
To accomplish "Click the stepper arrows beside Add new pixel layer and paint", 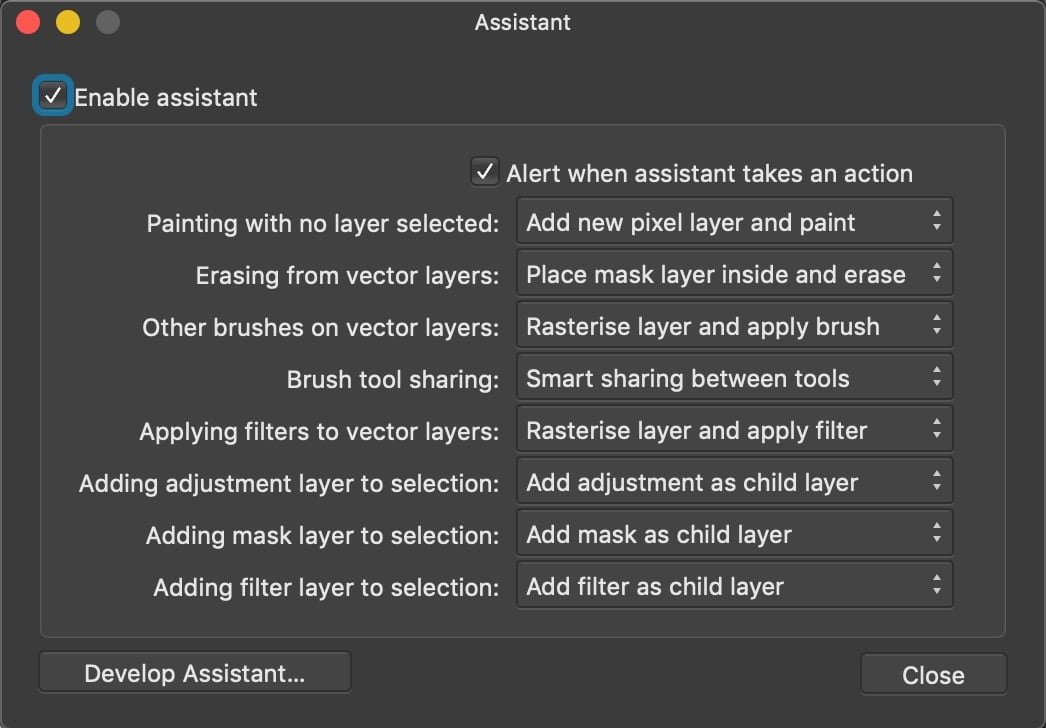I will pyautogui.click(x=938, y=220).
